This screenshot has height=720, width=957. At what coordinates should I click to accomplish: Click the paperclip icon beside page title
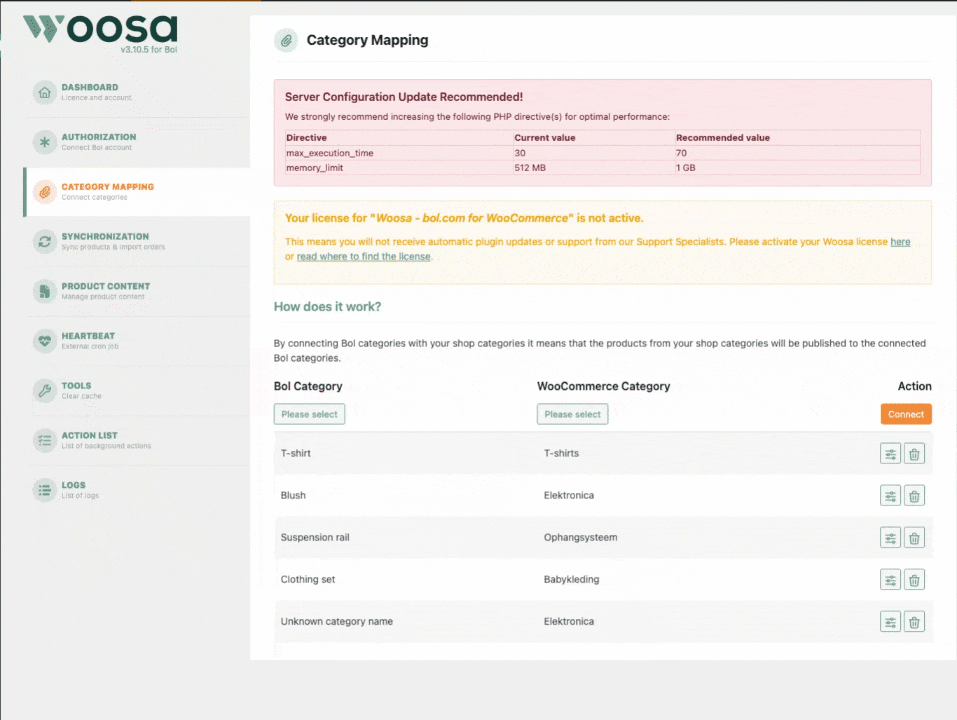[286, 41]
